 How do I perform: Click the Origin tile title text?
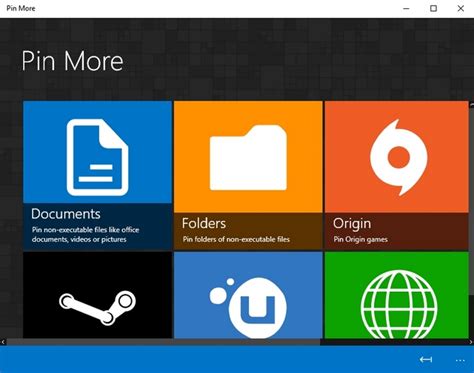(352, 224)
